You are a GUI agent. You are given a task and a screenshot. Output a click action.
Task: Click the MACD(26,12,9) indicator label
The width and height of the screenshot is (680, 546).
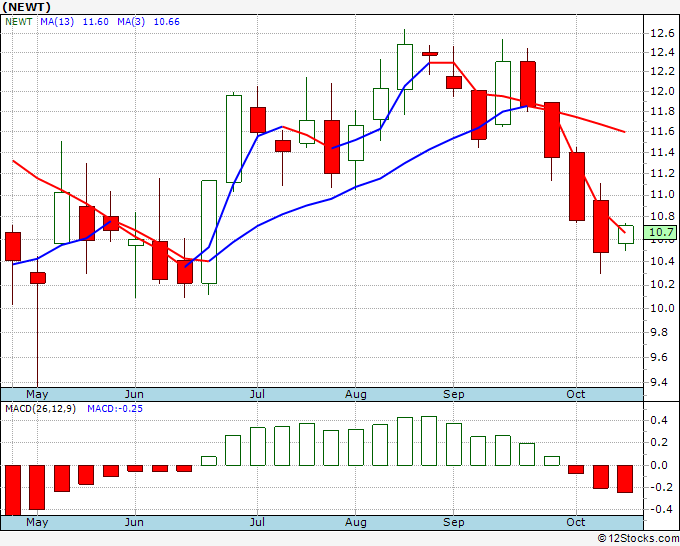(40, 409)
